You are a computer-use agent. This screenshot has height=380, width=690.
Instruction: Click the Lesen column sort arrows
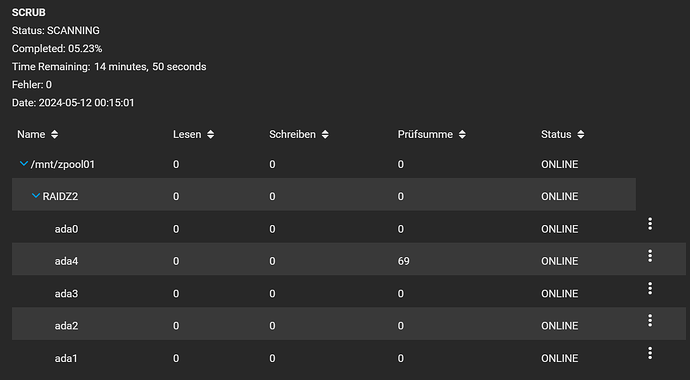click(211, 135)
